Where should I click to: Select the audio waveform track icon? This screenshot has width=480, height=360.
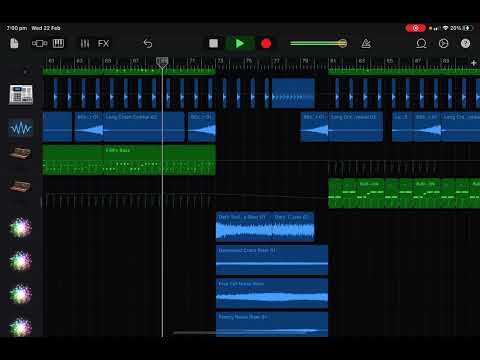pyautogui.click(x=21, y=128)
